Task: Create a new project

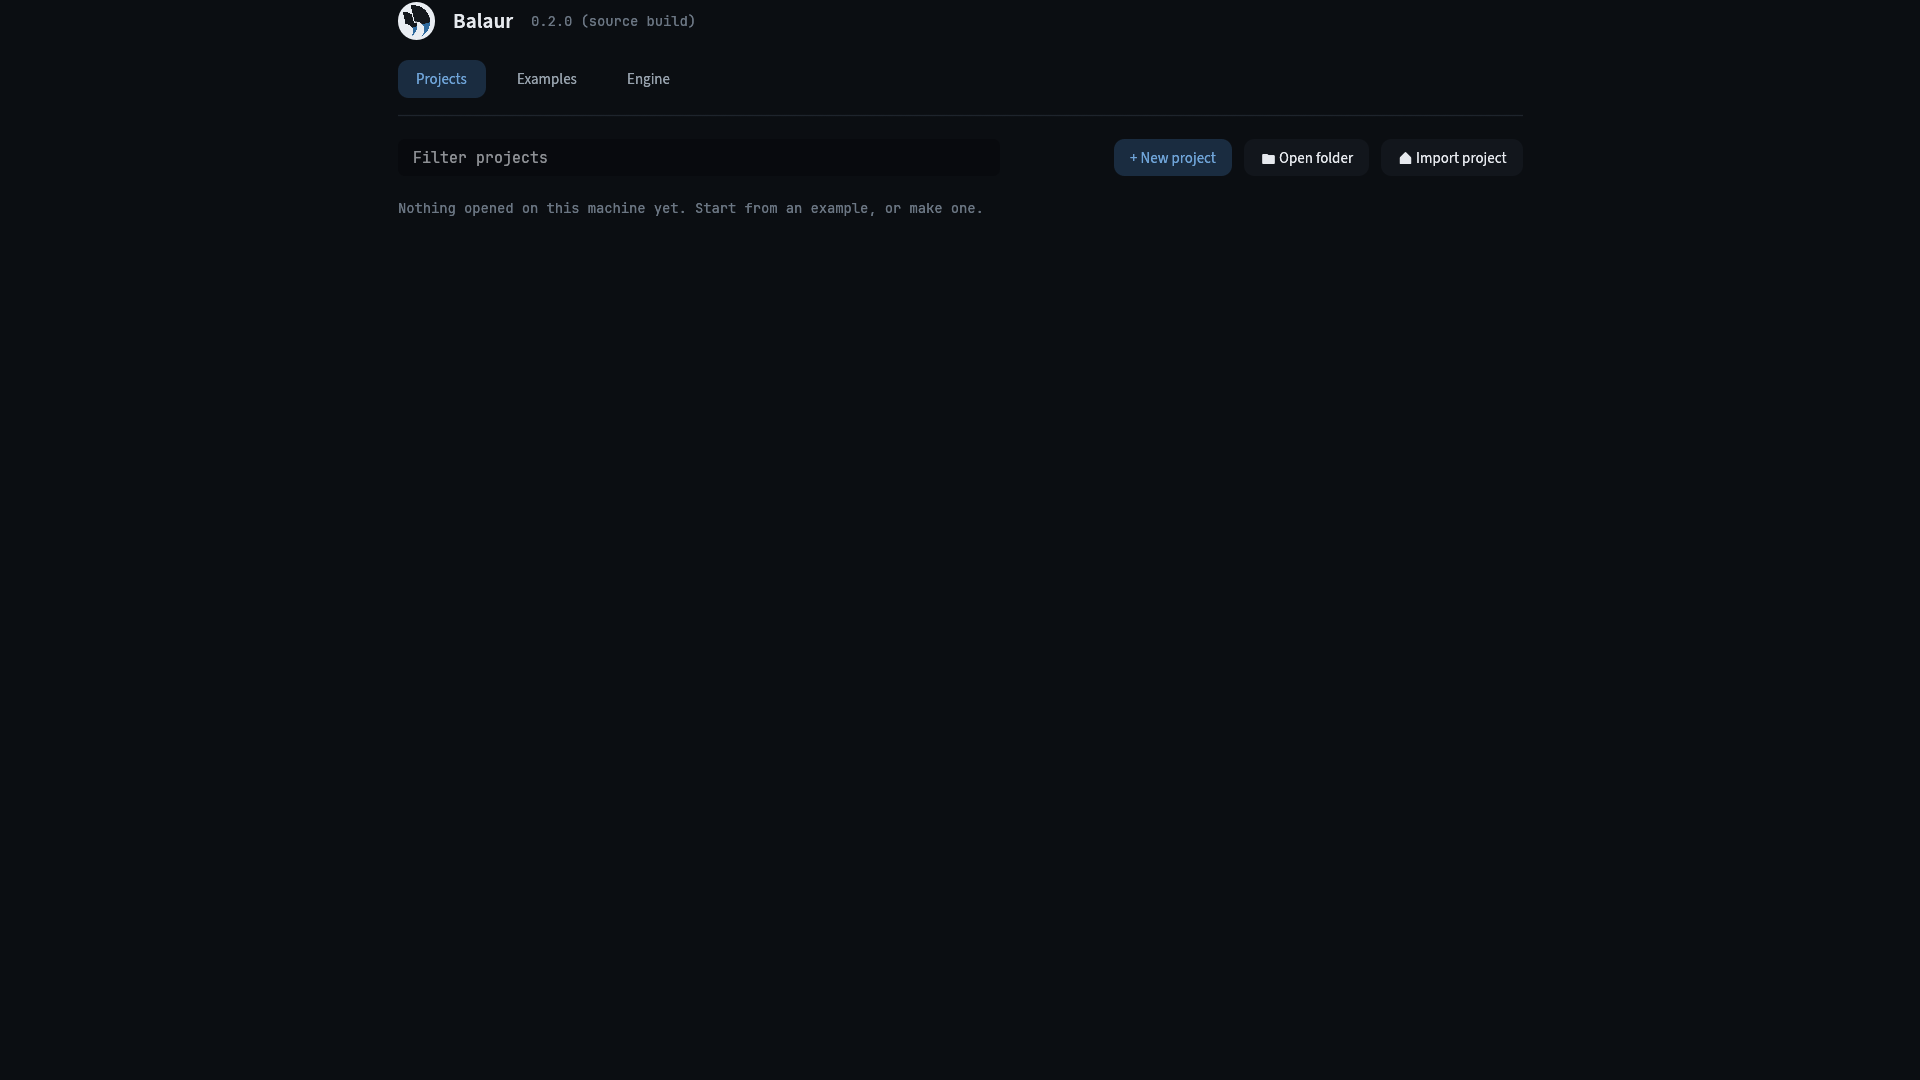Action: click(x=1173, y=158)
